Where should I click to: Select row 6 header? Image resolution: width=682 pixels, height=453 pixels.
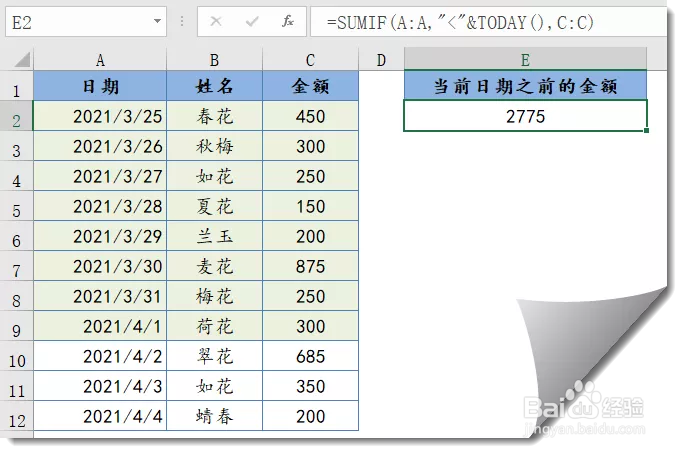click(x=17, y=236)
